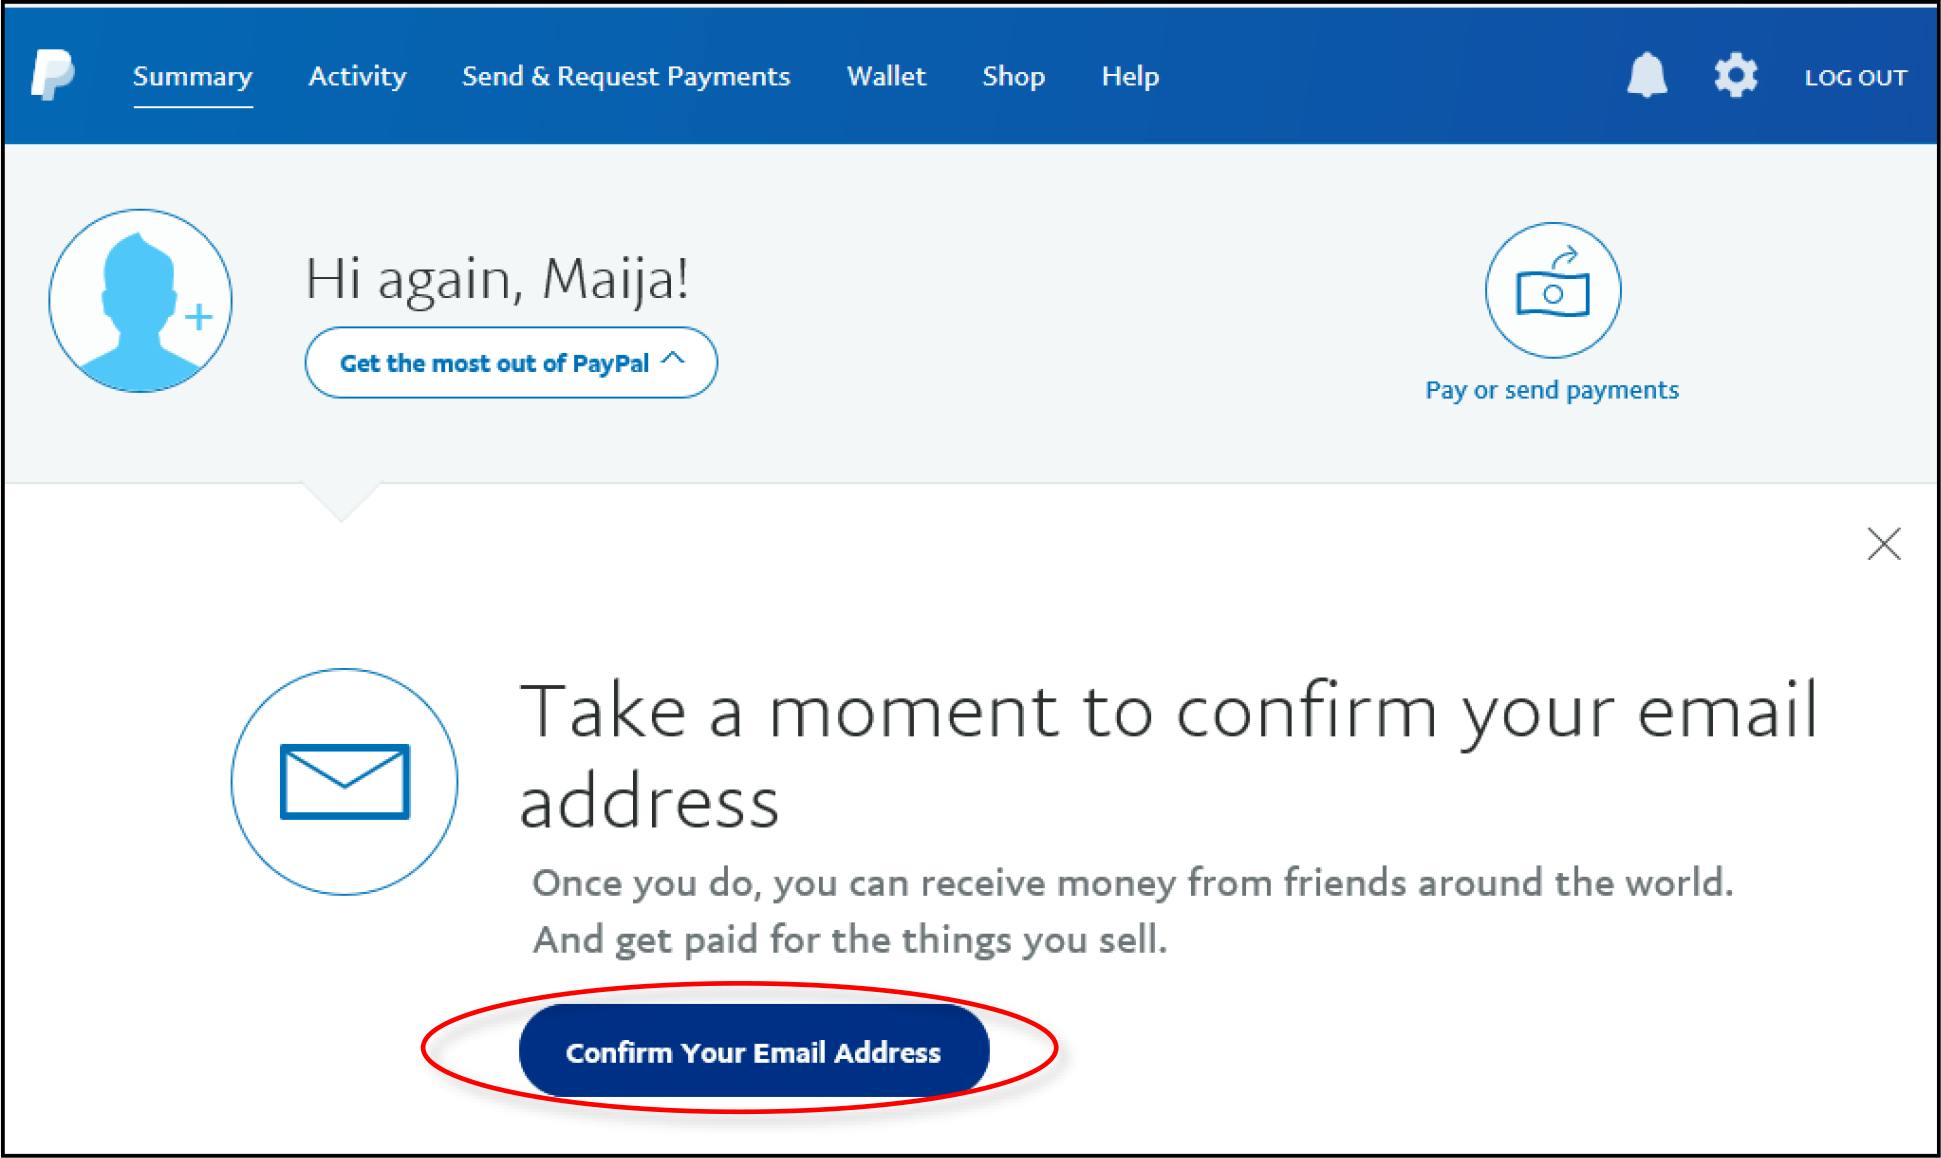Click the confirm your email heading text

(x=1168, y=756)
